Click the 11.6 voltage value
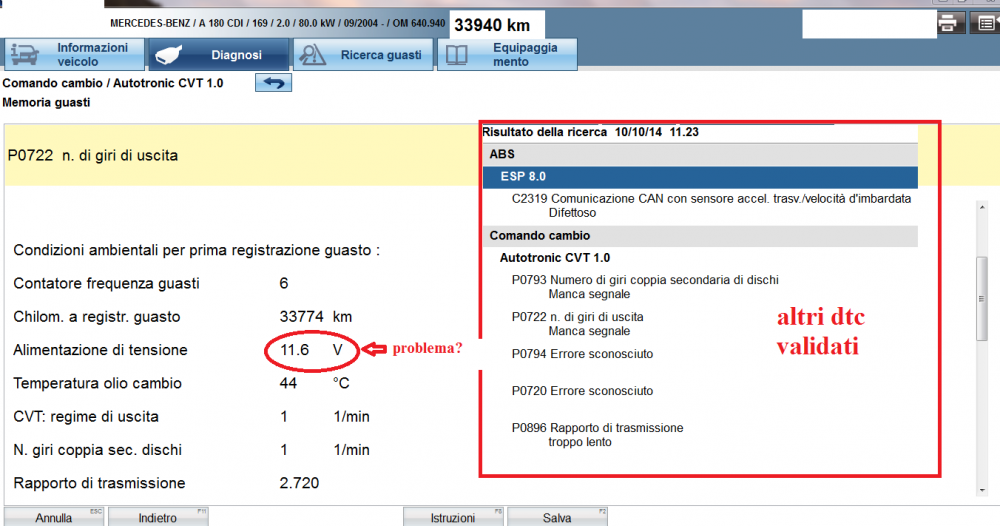This screenshot has width=1000, height=526. pyautogui.click(x=294, y=350)
